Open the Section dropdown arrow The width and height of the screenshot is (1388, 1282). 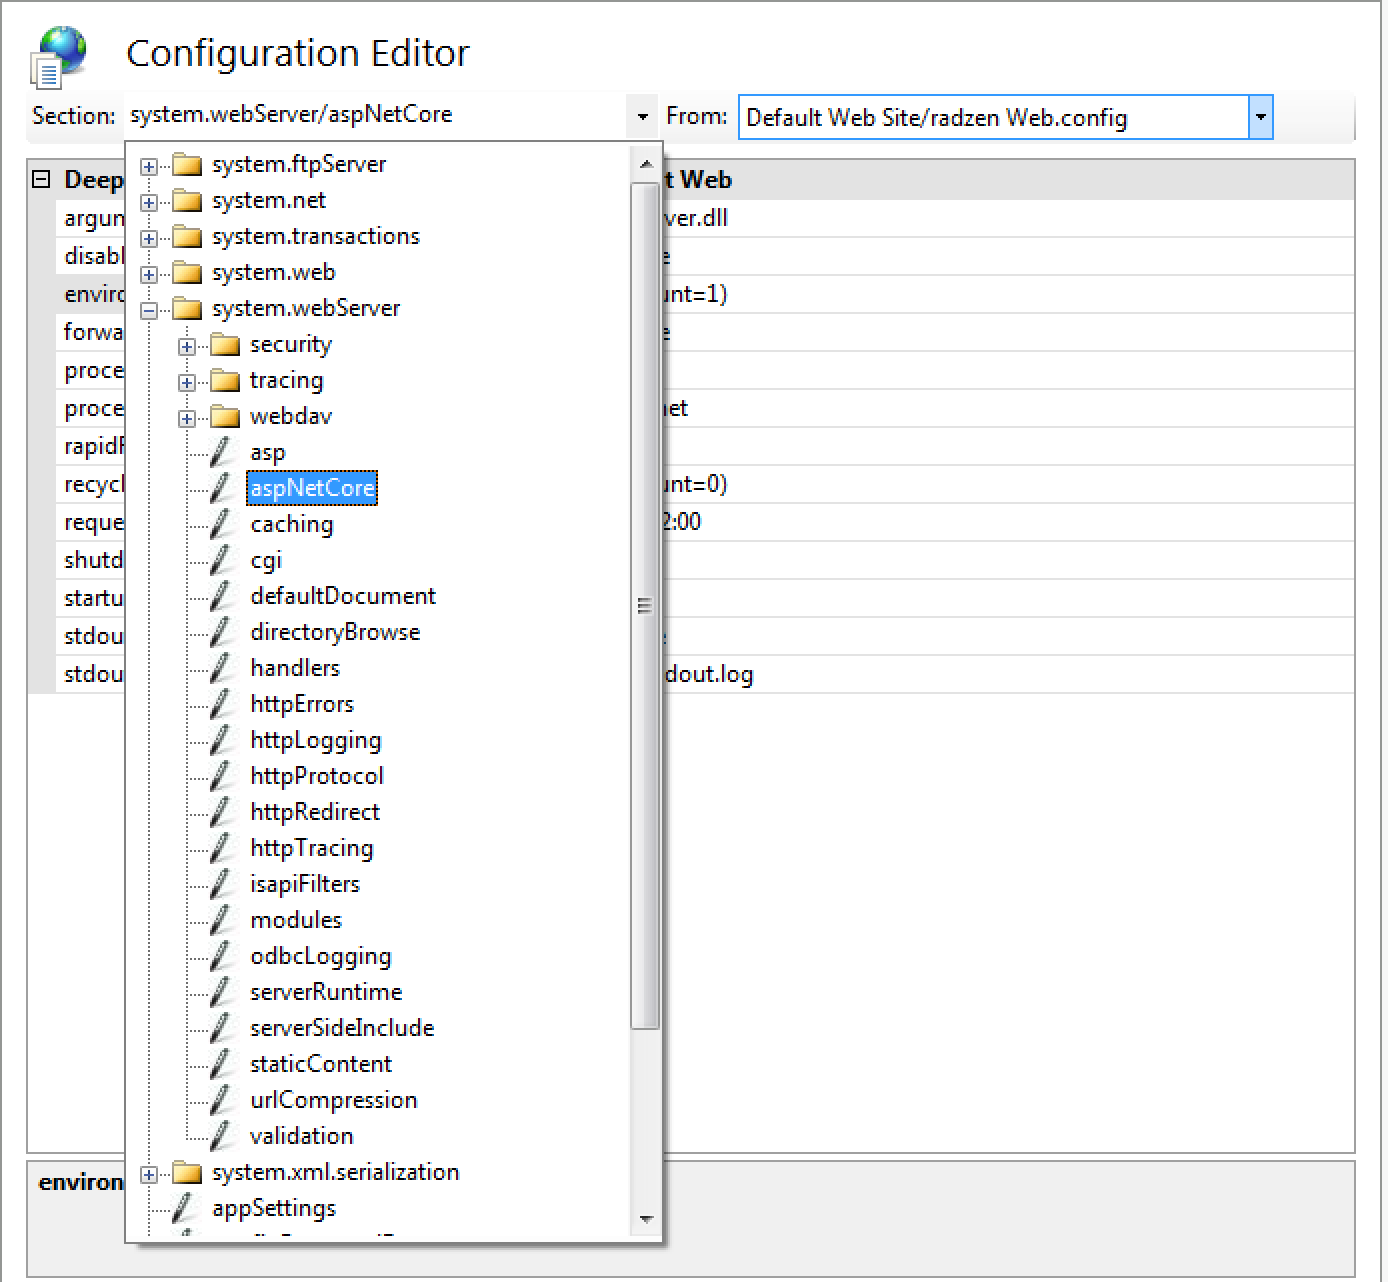(x=642, y=117)
